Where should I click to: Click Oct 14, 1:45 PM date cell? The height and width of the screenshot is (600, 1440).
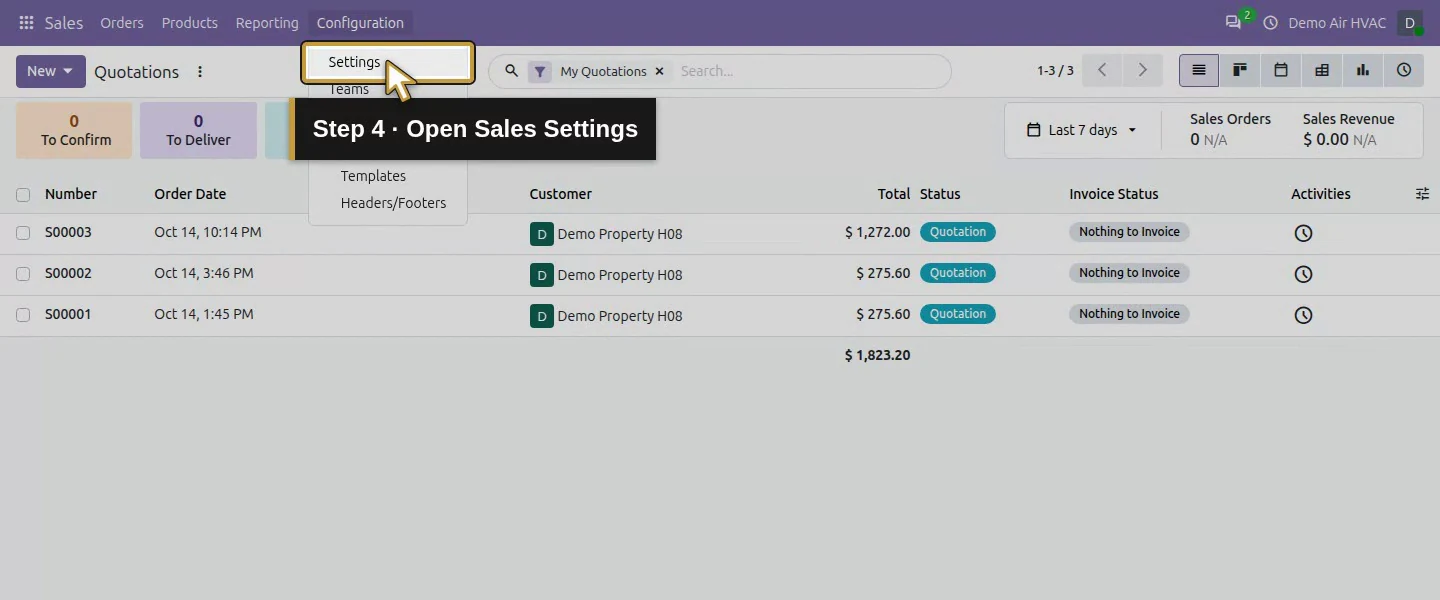click(x=204, y=314)
